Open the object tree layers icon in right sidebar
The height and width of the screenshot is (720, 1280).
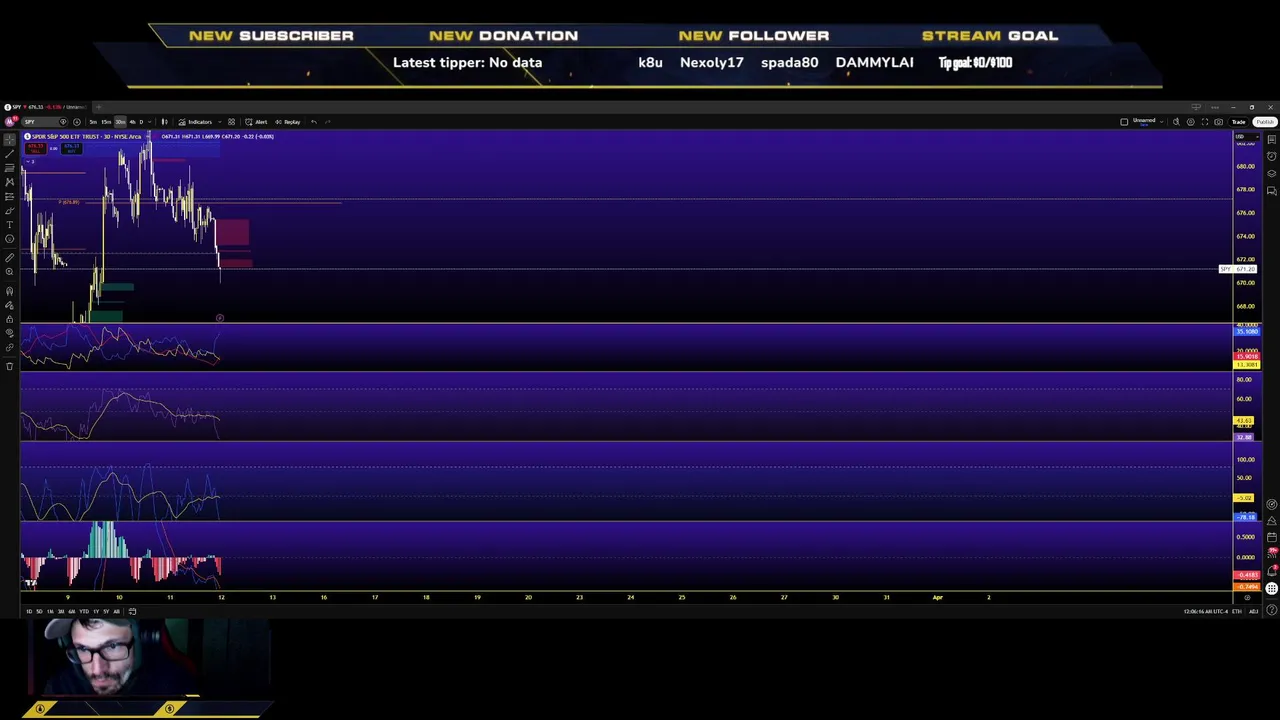tap(1272, 173)
